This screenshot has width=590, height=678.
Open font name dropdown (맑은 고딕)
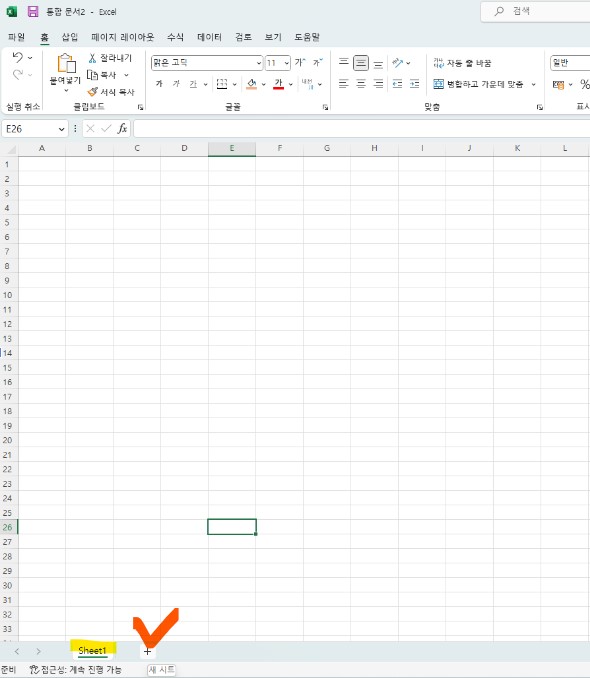point(259,63)
